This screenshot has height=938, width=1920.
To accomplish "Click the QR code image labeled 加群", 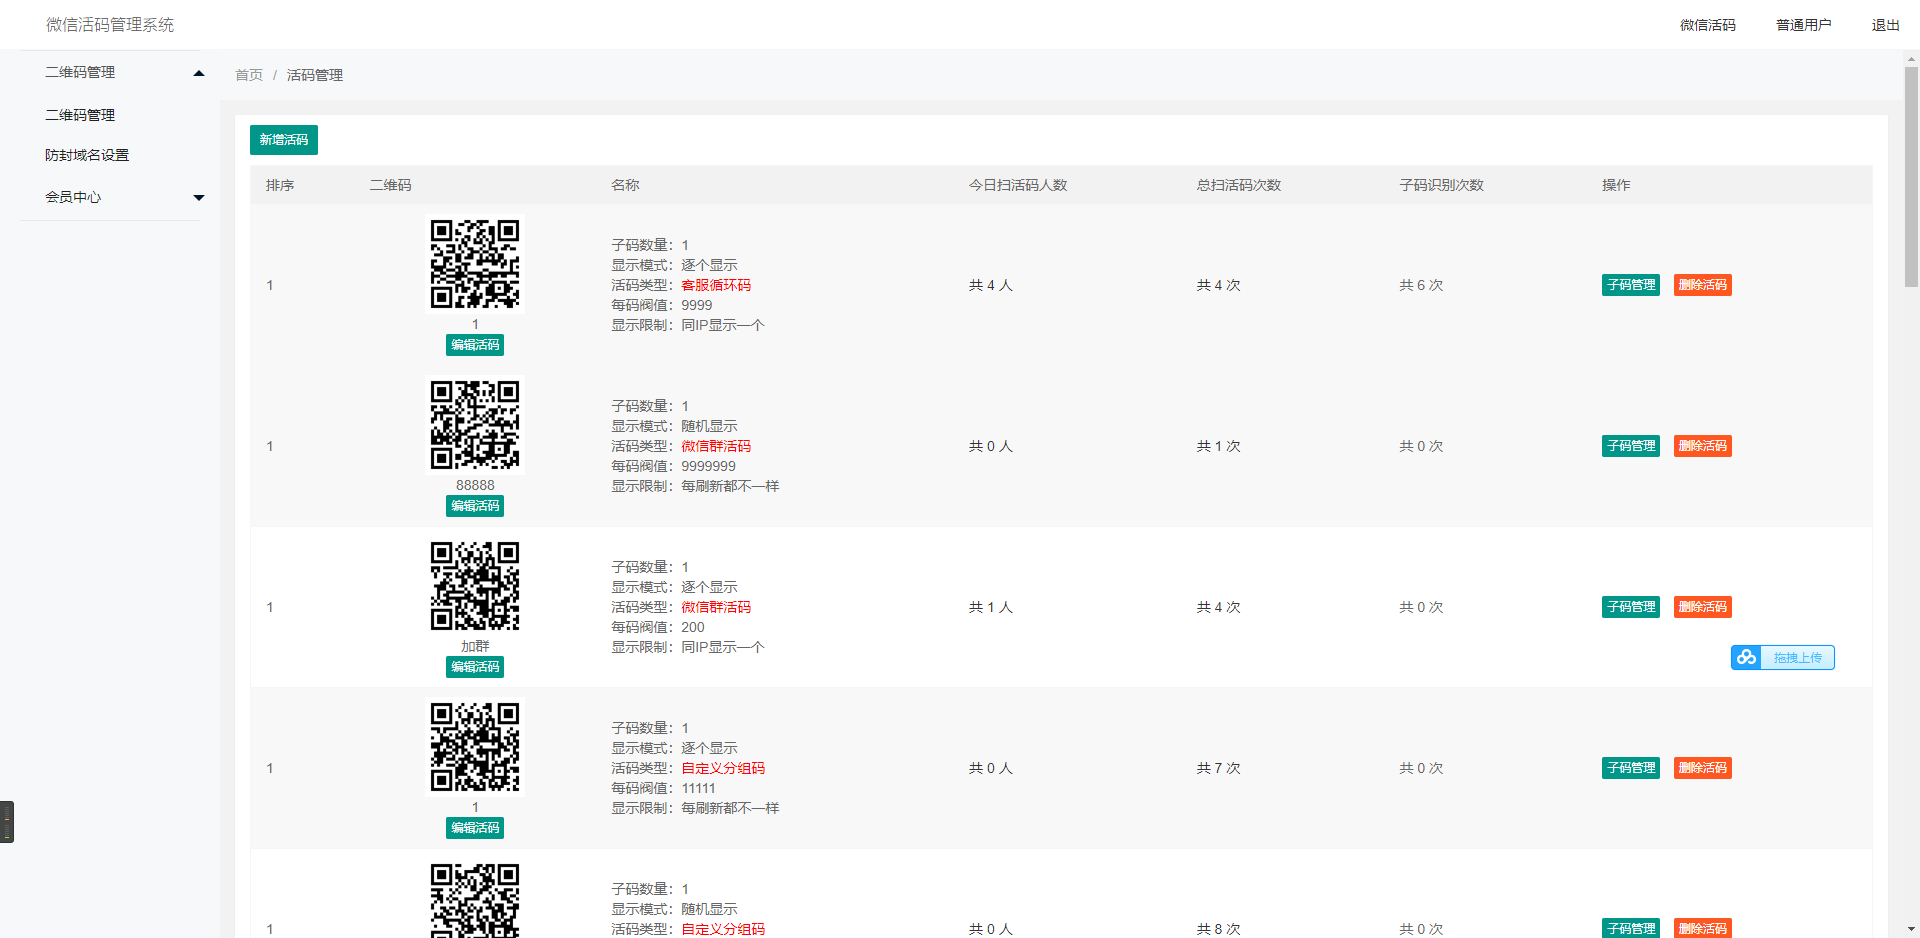I will click(475, 586).
